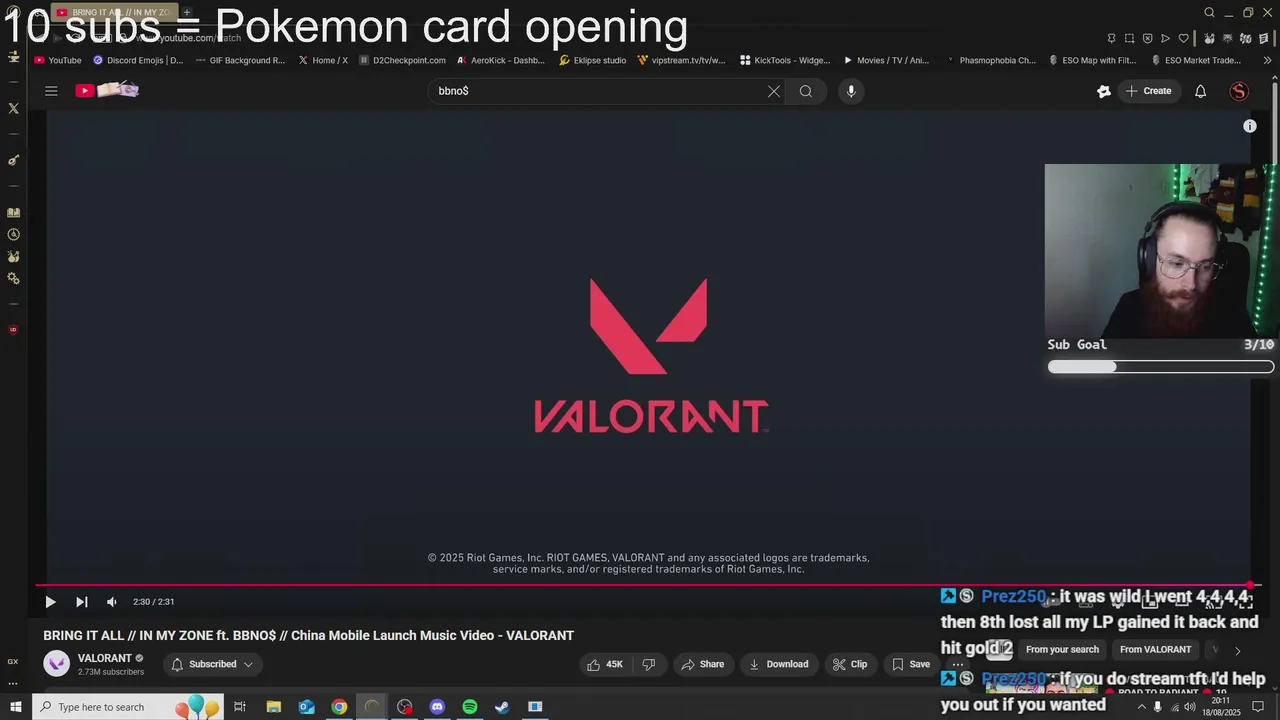Open more actions ellipsis menu
Viewport: 1280px width, 720px height.
pos(958,664)
